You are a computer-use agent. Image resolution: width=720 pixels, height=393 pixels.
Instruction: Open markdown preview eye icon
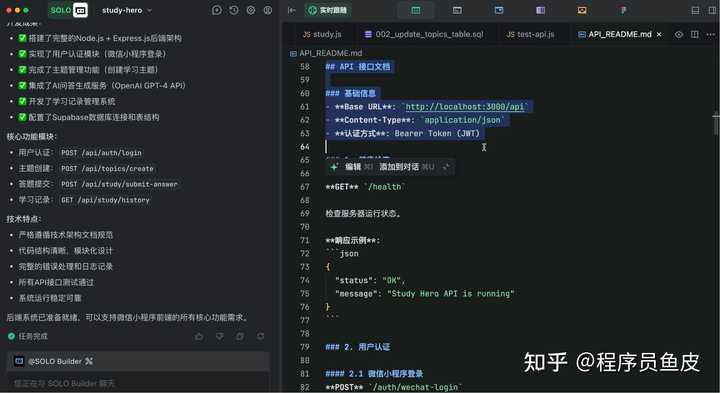[679, 34]
